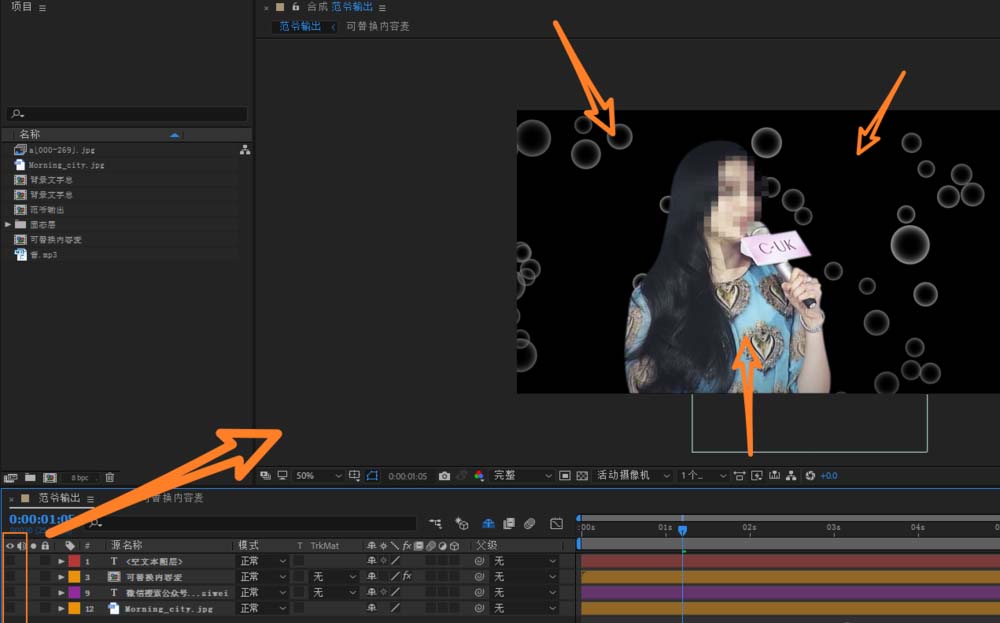Image resolution: width=1000 pixels, height=623 pixels.
Task: Click the always preview this view icon
Action: (x=265, y=476)
